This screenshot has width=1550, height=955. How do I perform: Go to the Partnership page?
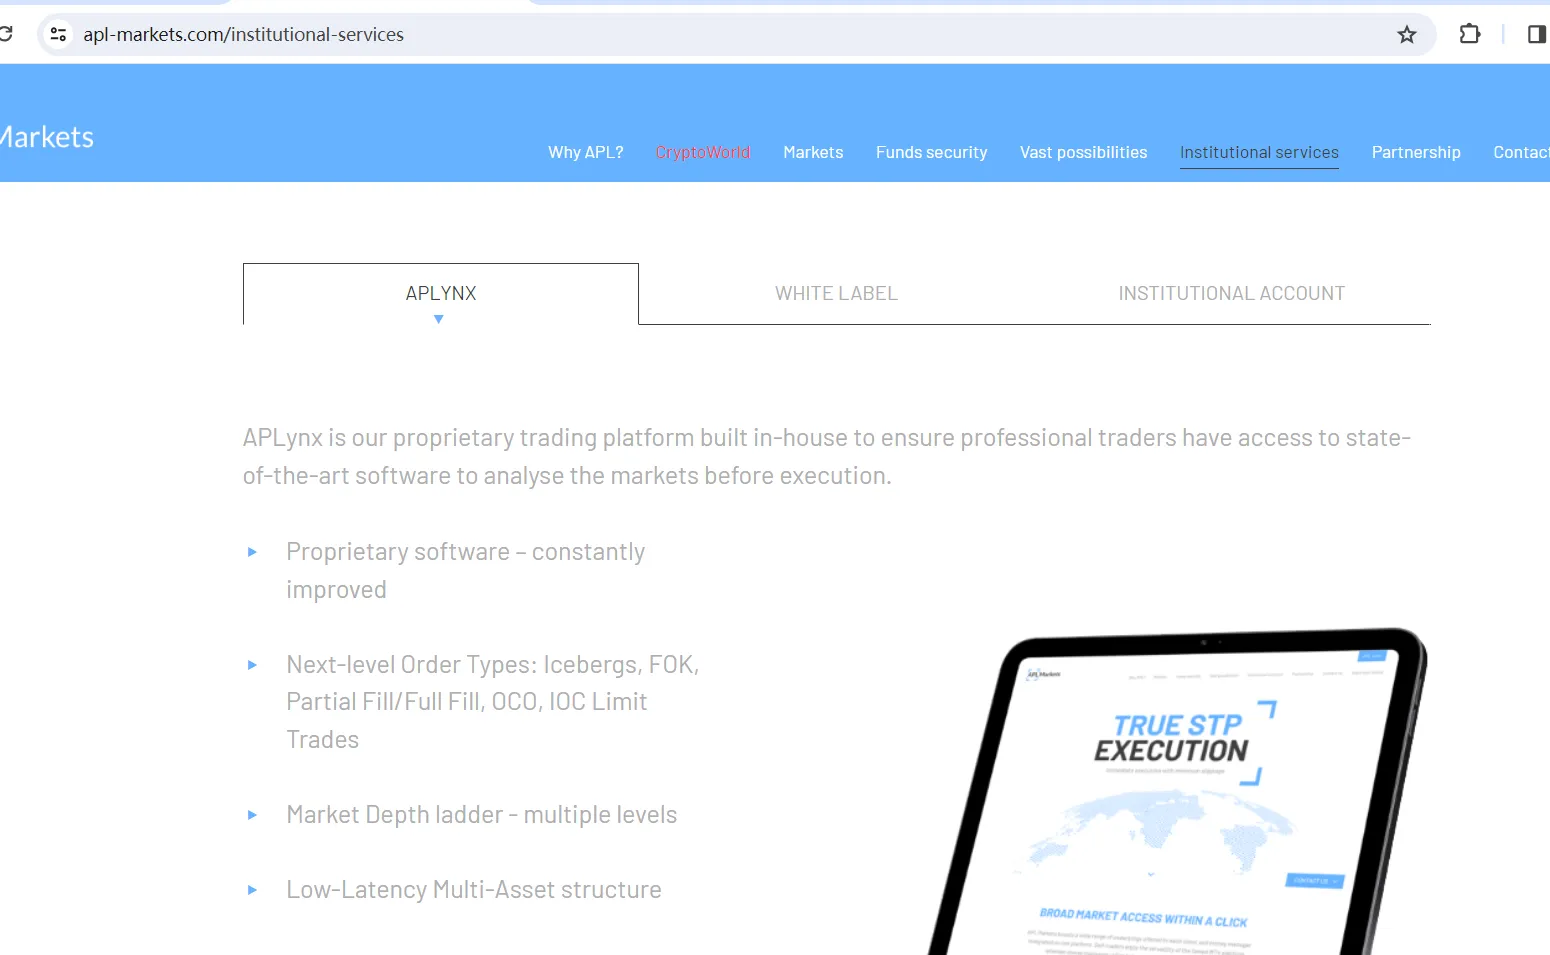coord(1416,152)
